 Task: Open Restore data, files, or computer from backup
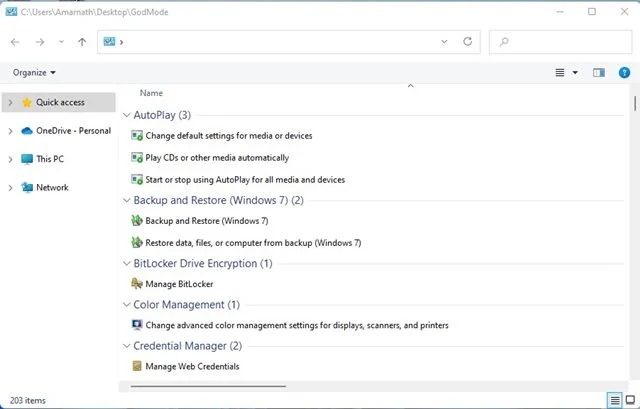click(253, 243)
